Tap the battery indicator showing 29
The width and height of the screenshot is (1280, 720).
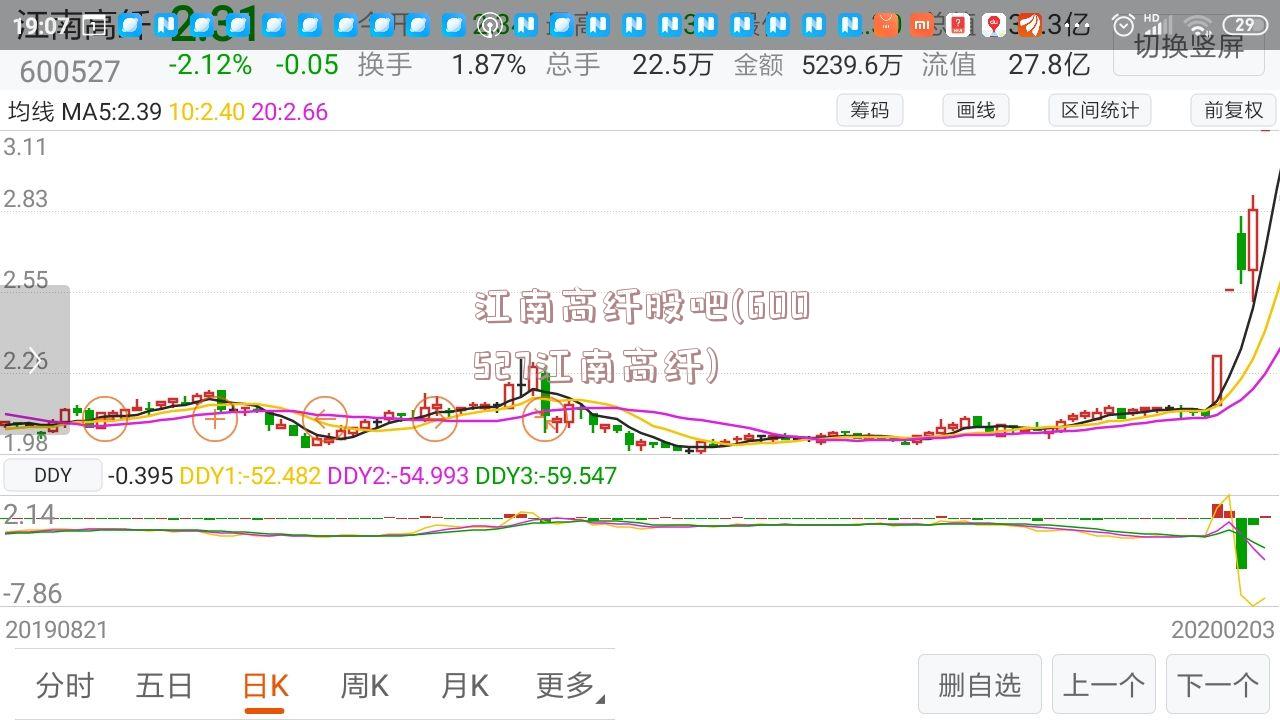click(x=1244, y=25)
